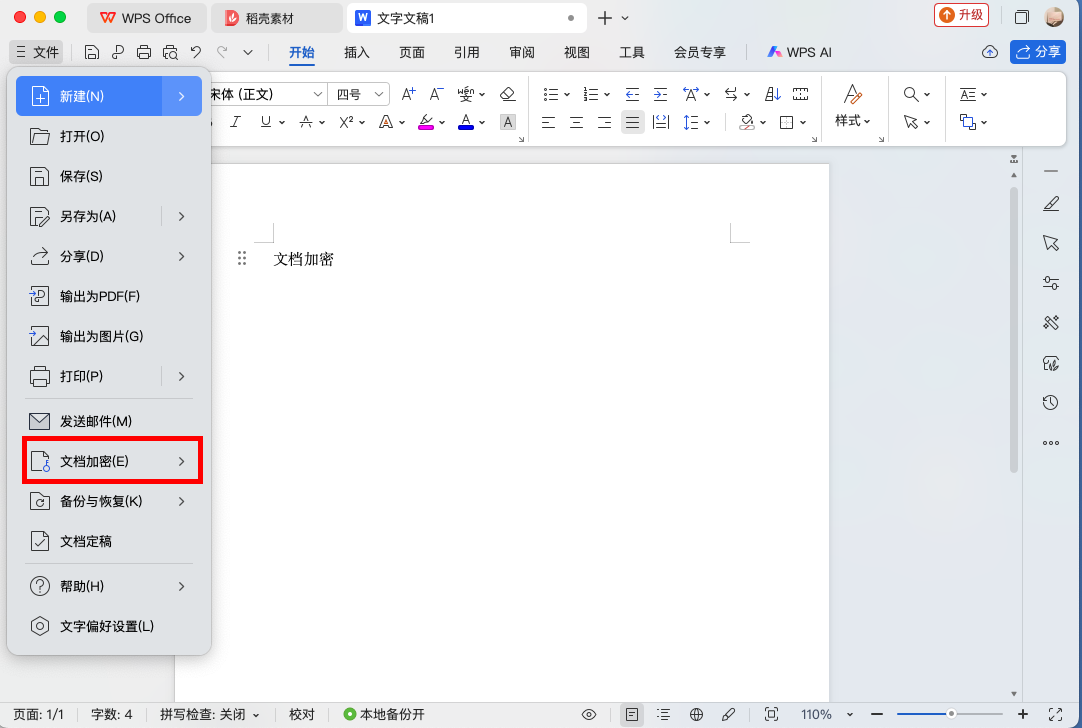This screenshot has height=728, width=1082.
Task: Click the magic wand effects icon in right sidebar
Action: click(x=1051, y=322)
